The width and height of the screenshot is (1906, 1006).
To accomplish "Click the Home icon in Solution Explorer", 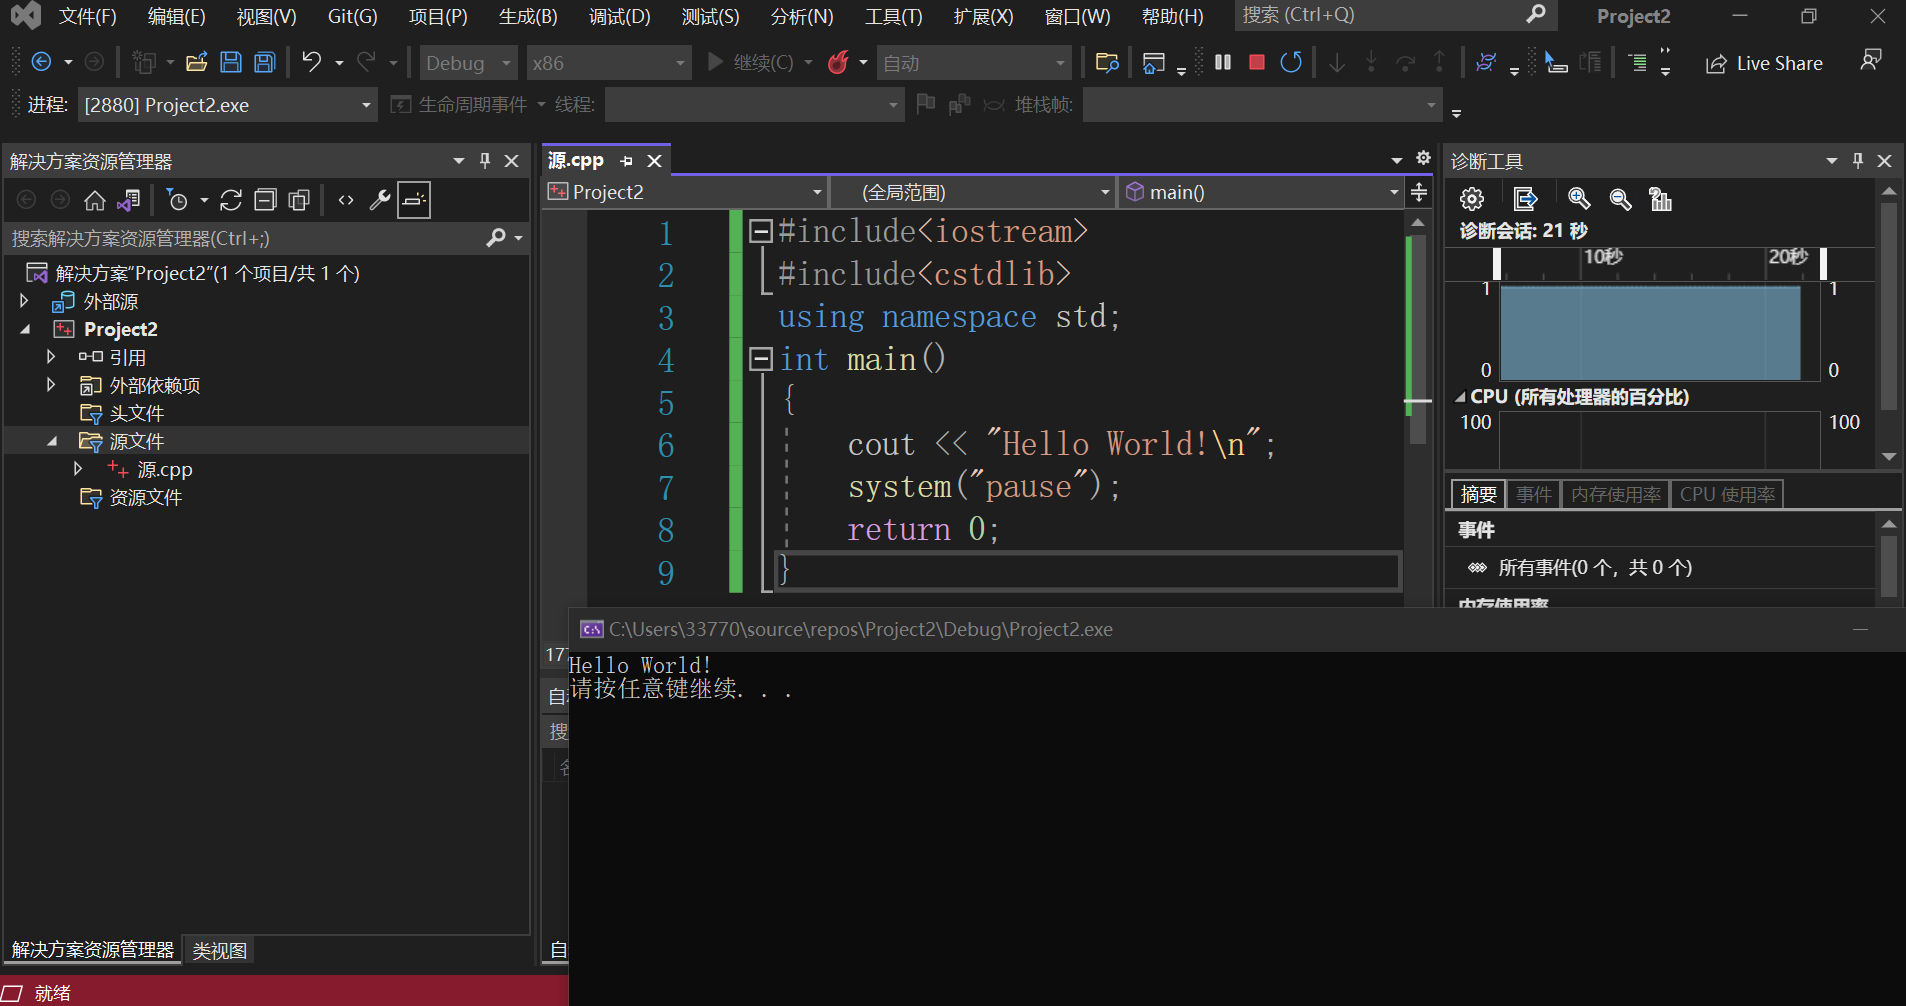I will (94, 200).
